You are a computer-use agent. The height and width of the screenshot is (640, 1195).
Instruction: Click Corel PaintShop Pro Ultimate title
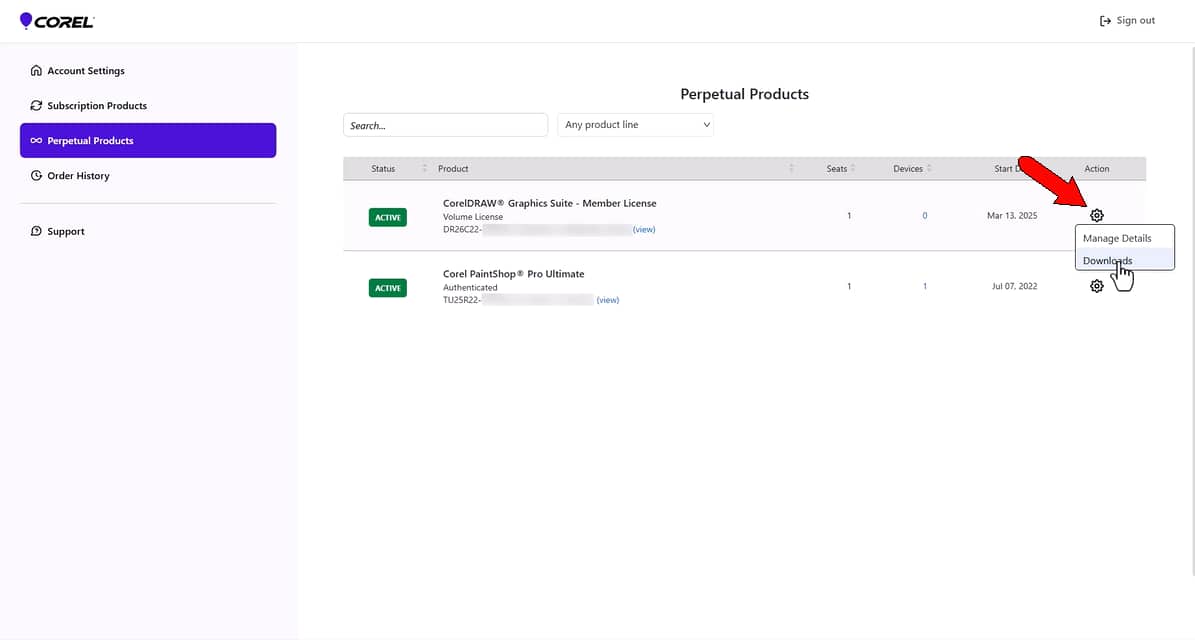[x=514, y=274]
